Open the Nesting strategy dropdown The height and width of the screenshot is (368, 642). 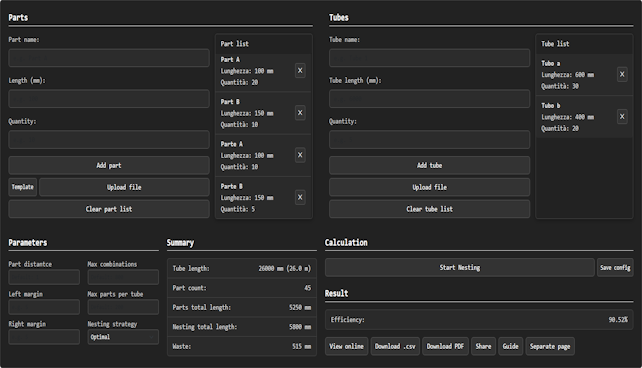coord(123,337)
